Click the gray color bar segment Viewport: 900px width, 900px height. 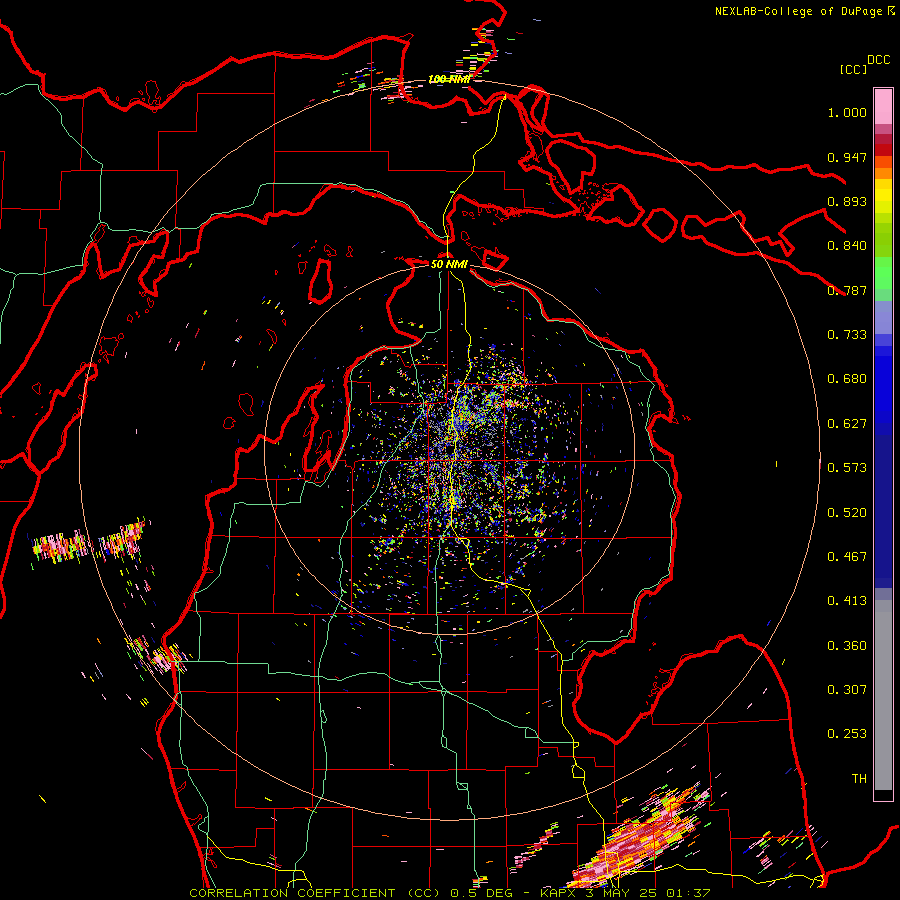[x=883, y=695]
